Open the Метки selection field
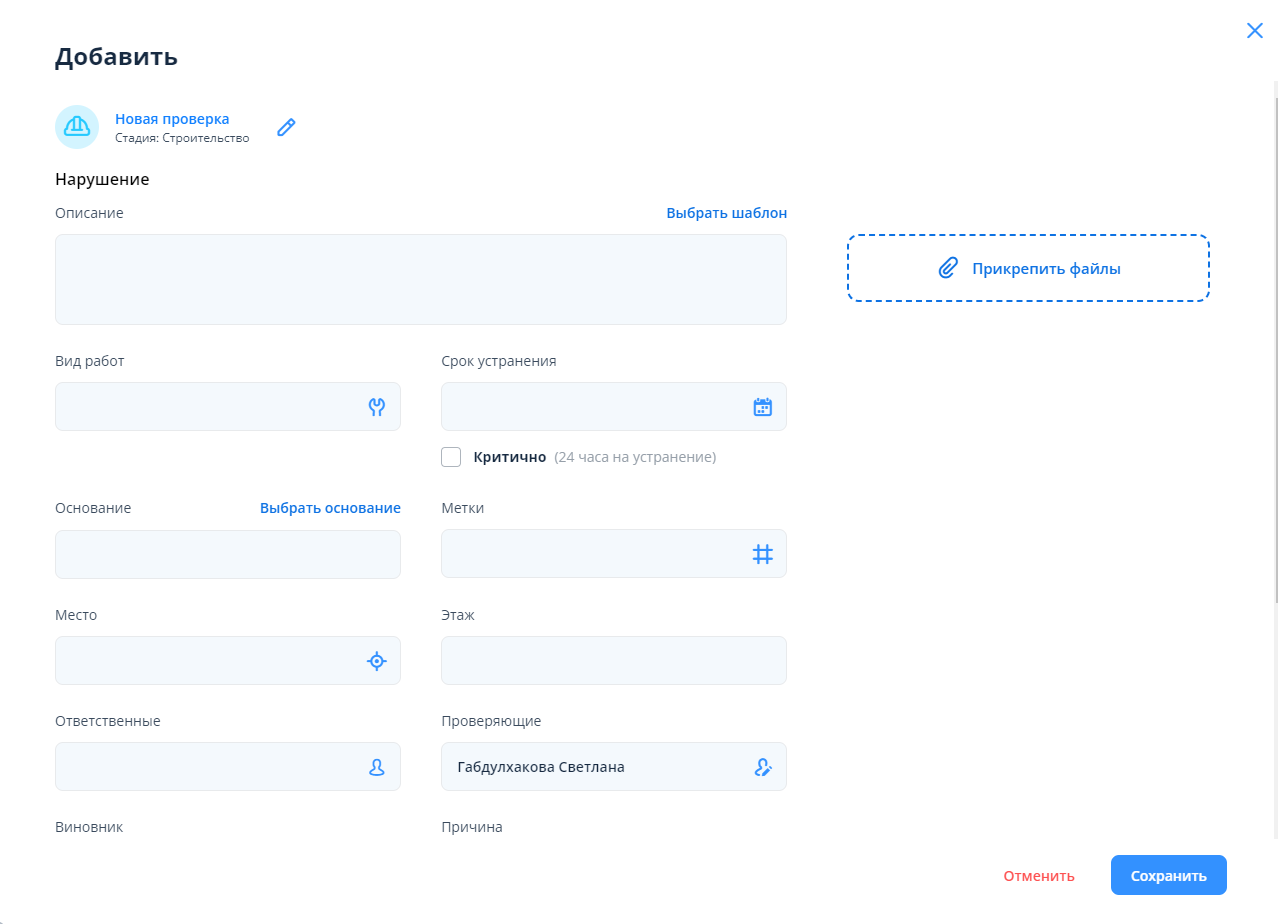Image resolution: width=1278 pixels, height=924 pixels. [595, 554]
